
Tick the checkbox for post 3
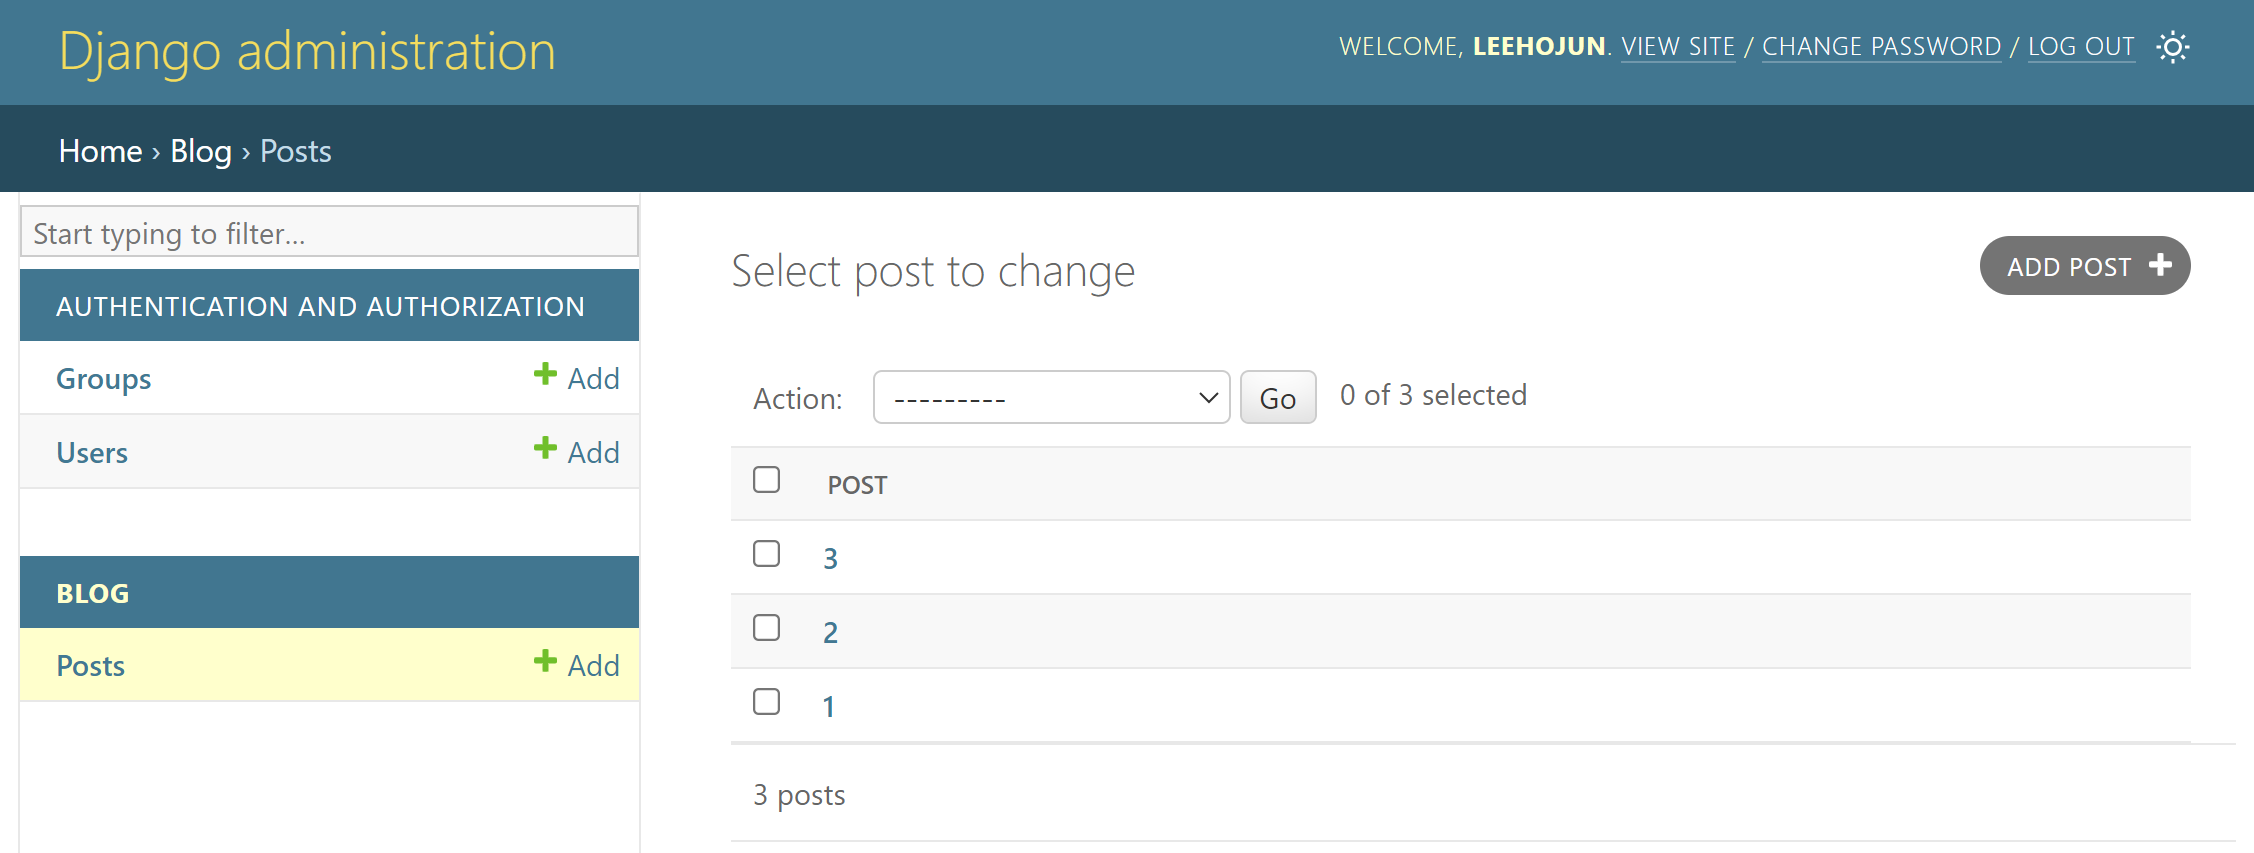767,553
